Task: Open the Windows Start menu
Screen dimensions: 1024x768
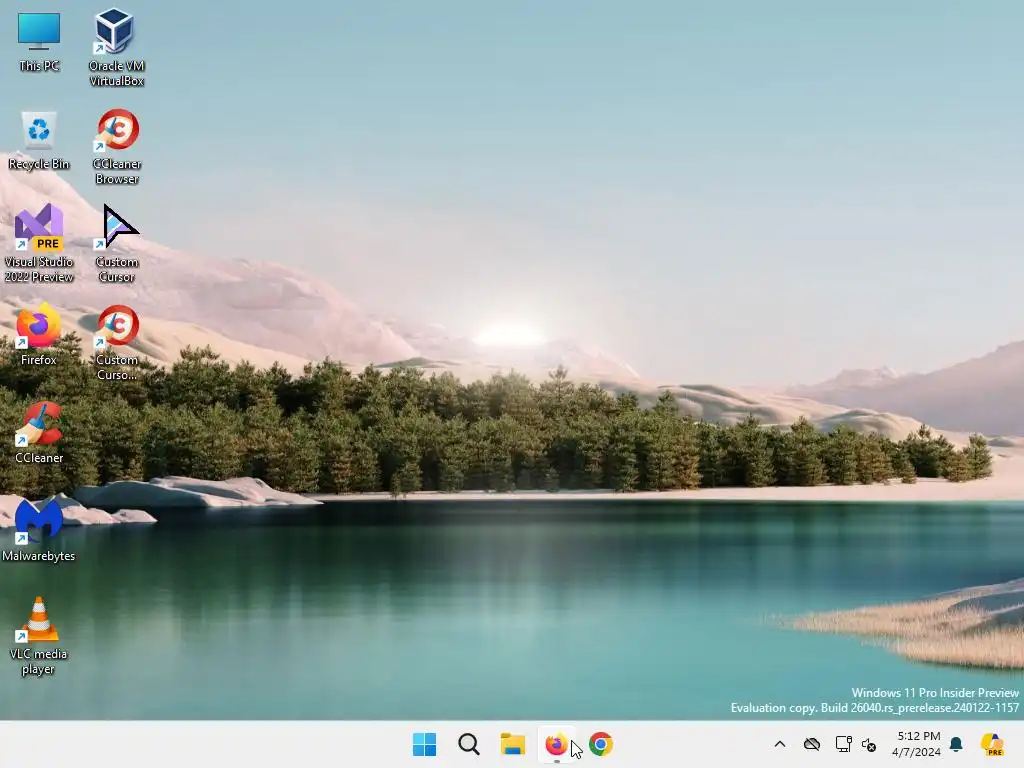Action: coord(424,744)
